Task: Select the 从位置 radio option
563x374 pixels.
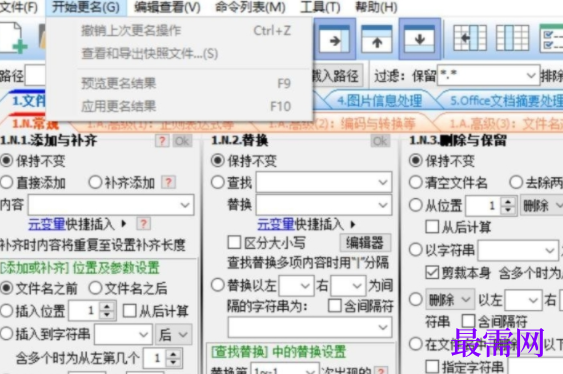Action: tap(415, 205)
